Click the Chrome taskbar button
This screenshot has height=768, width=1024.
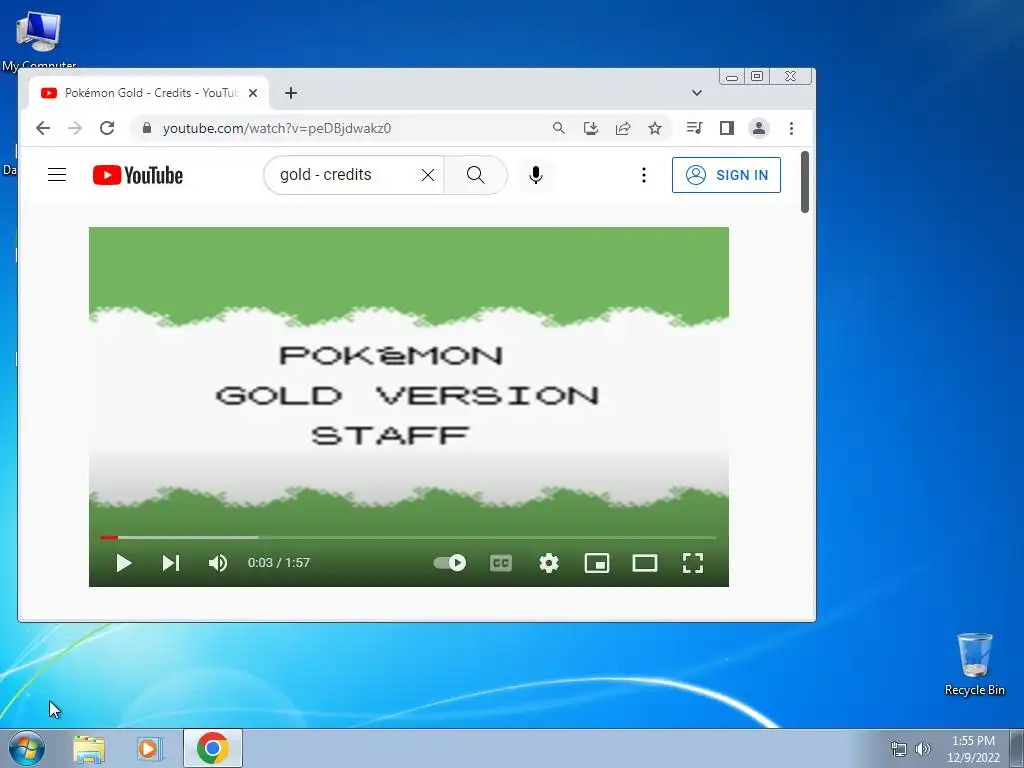(x=213, y=748)
